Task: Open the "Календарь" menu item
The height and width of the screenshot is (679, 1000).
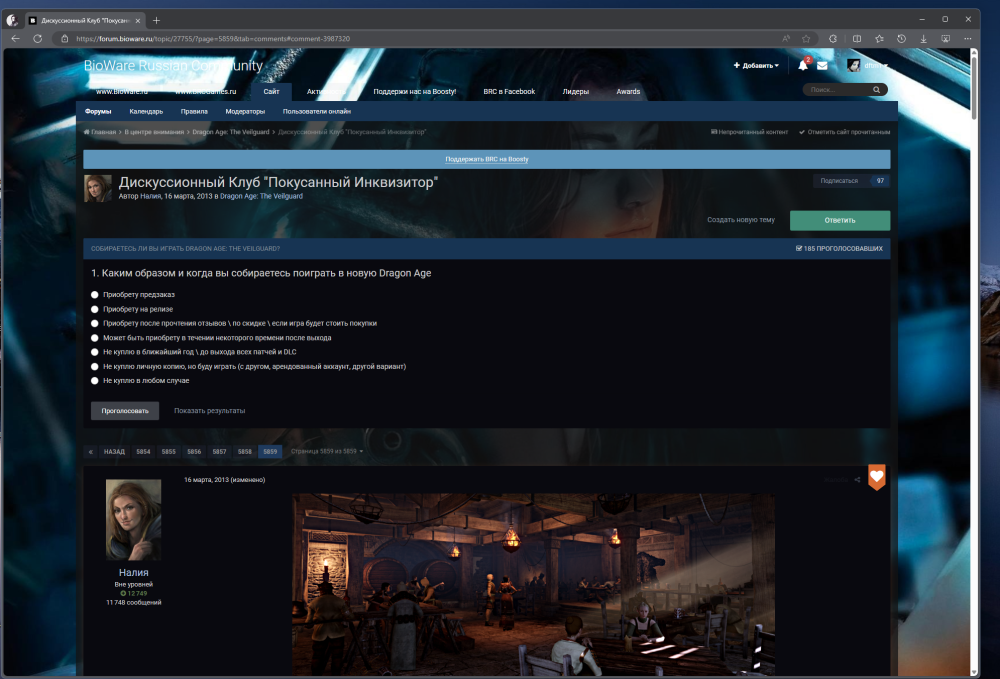Action: (146, 112)
